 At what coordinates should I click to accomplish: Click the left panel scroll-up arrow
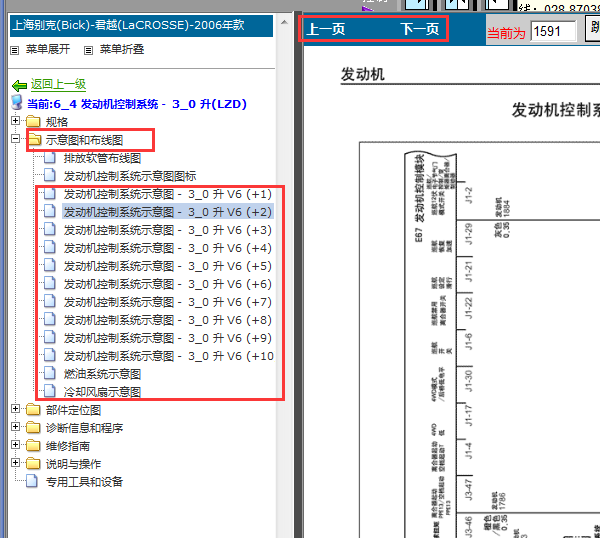(x=284, y=22)
